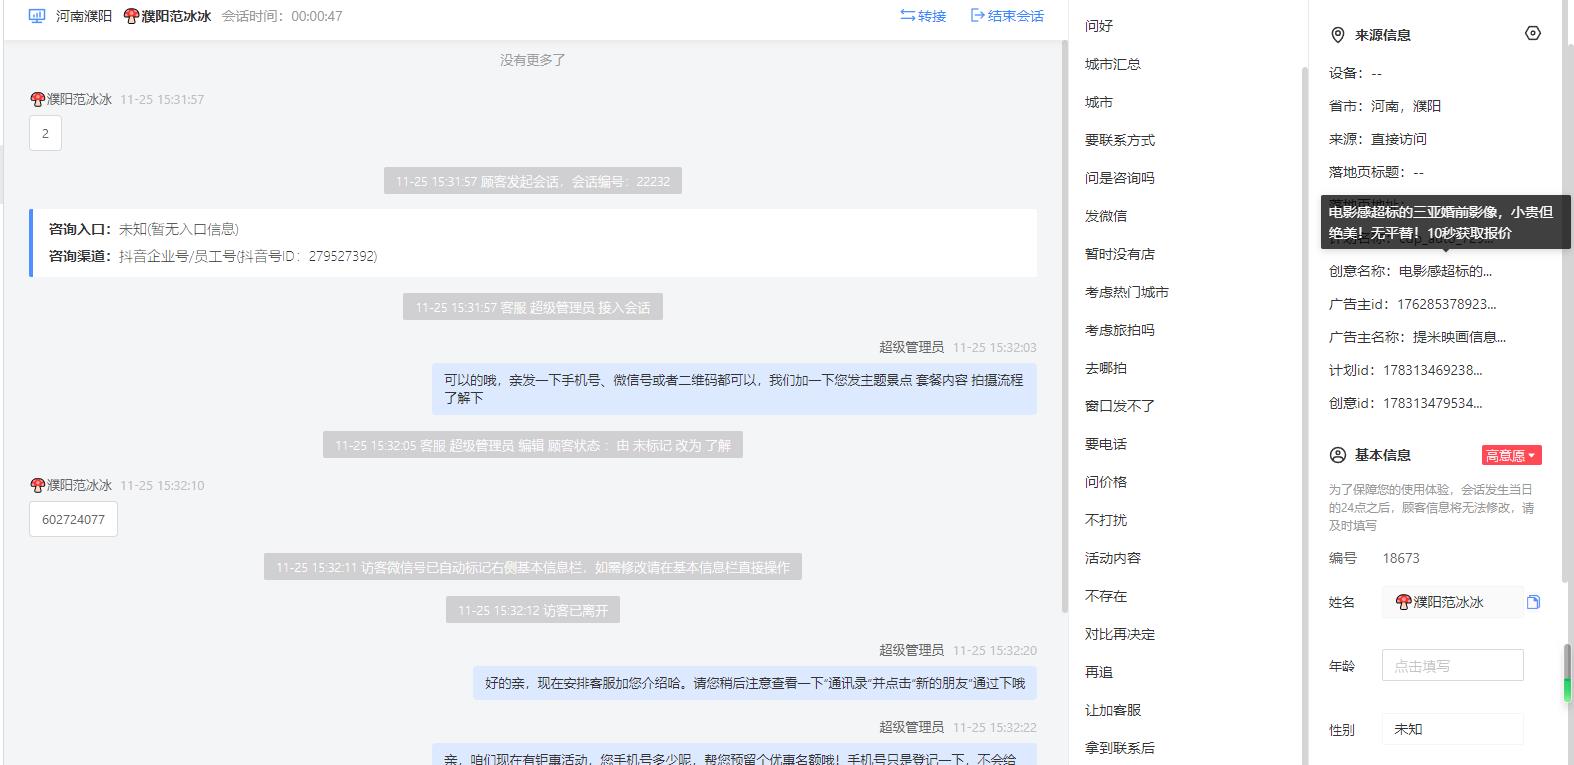Choose the 窗口发不了 quick reply
This screenshot has height=765, width=1574.
[x=1120, y=406]
